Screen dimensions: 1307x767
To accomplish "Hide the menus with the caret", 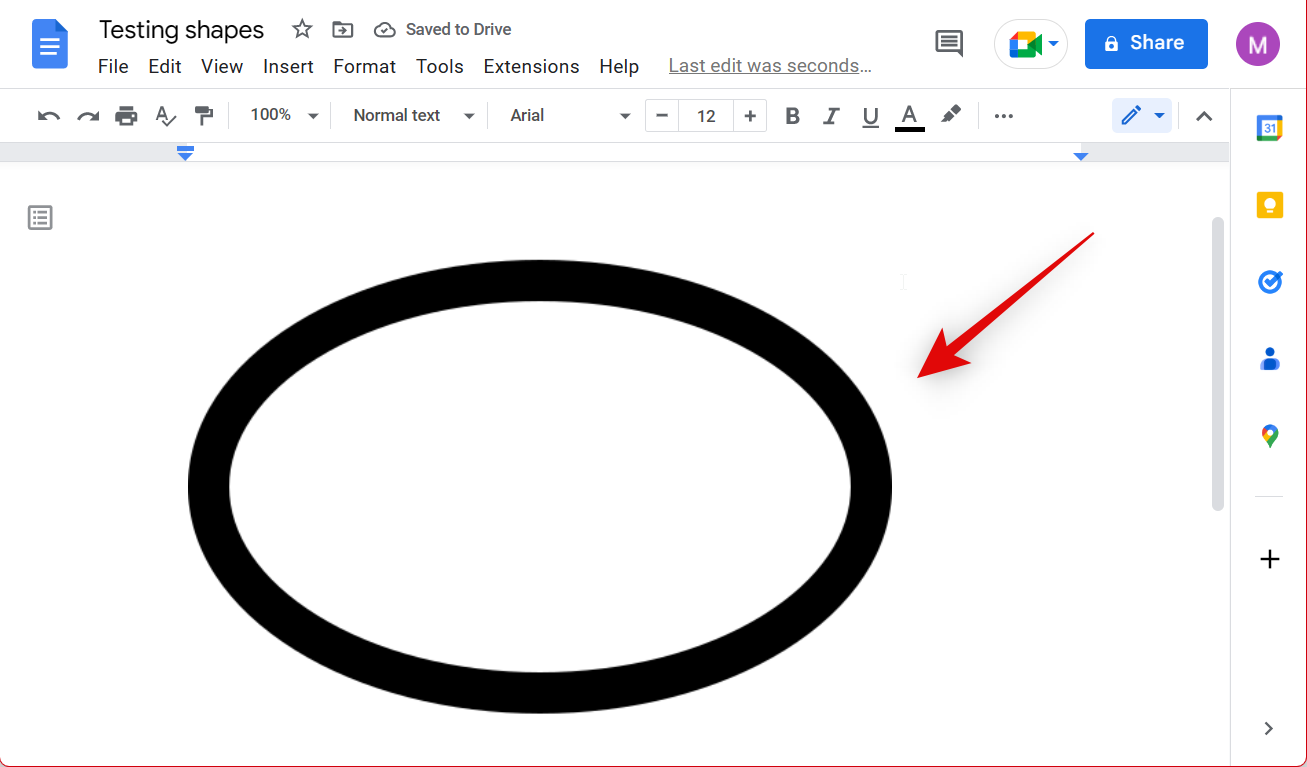I will click(x=1204, y=116).
